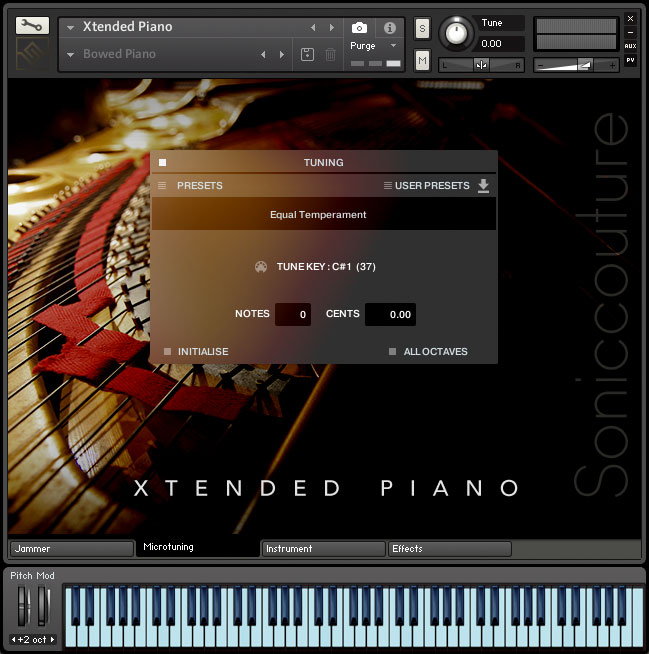Click the Xtended Piano instrument name
The height and width of the screenshot is (654, 649).
[127, 27]
